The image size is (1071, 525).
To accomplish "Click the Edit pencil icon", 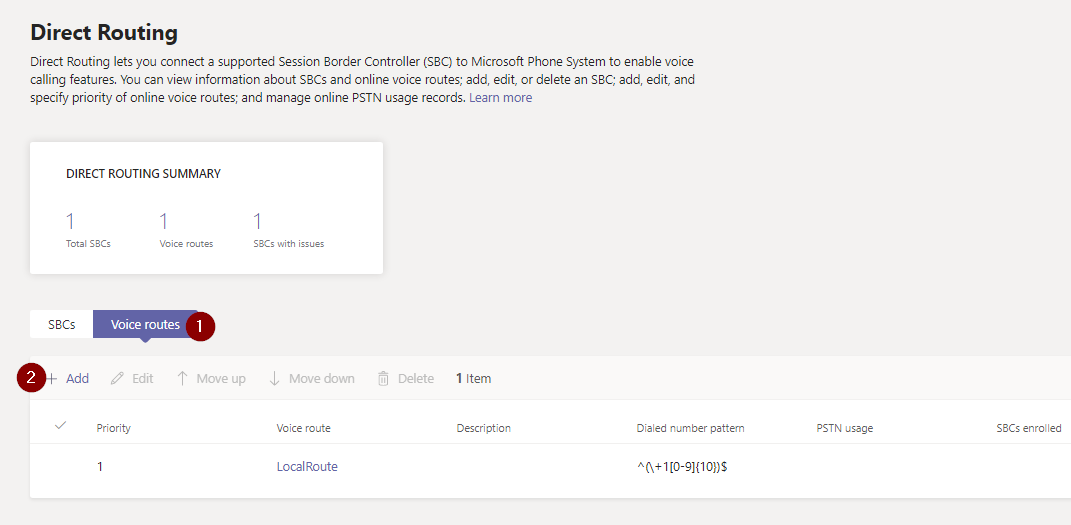I will (x=118, y=379).
